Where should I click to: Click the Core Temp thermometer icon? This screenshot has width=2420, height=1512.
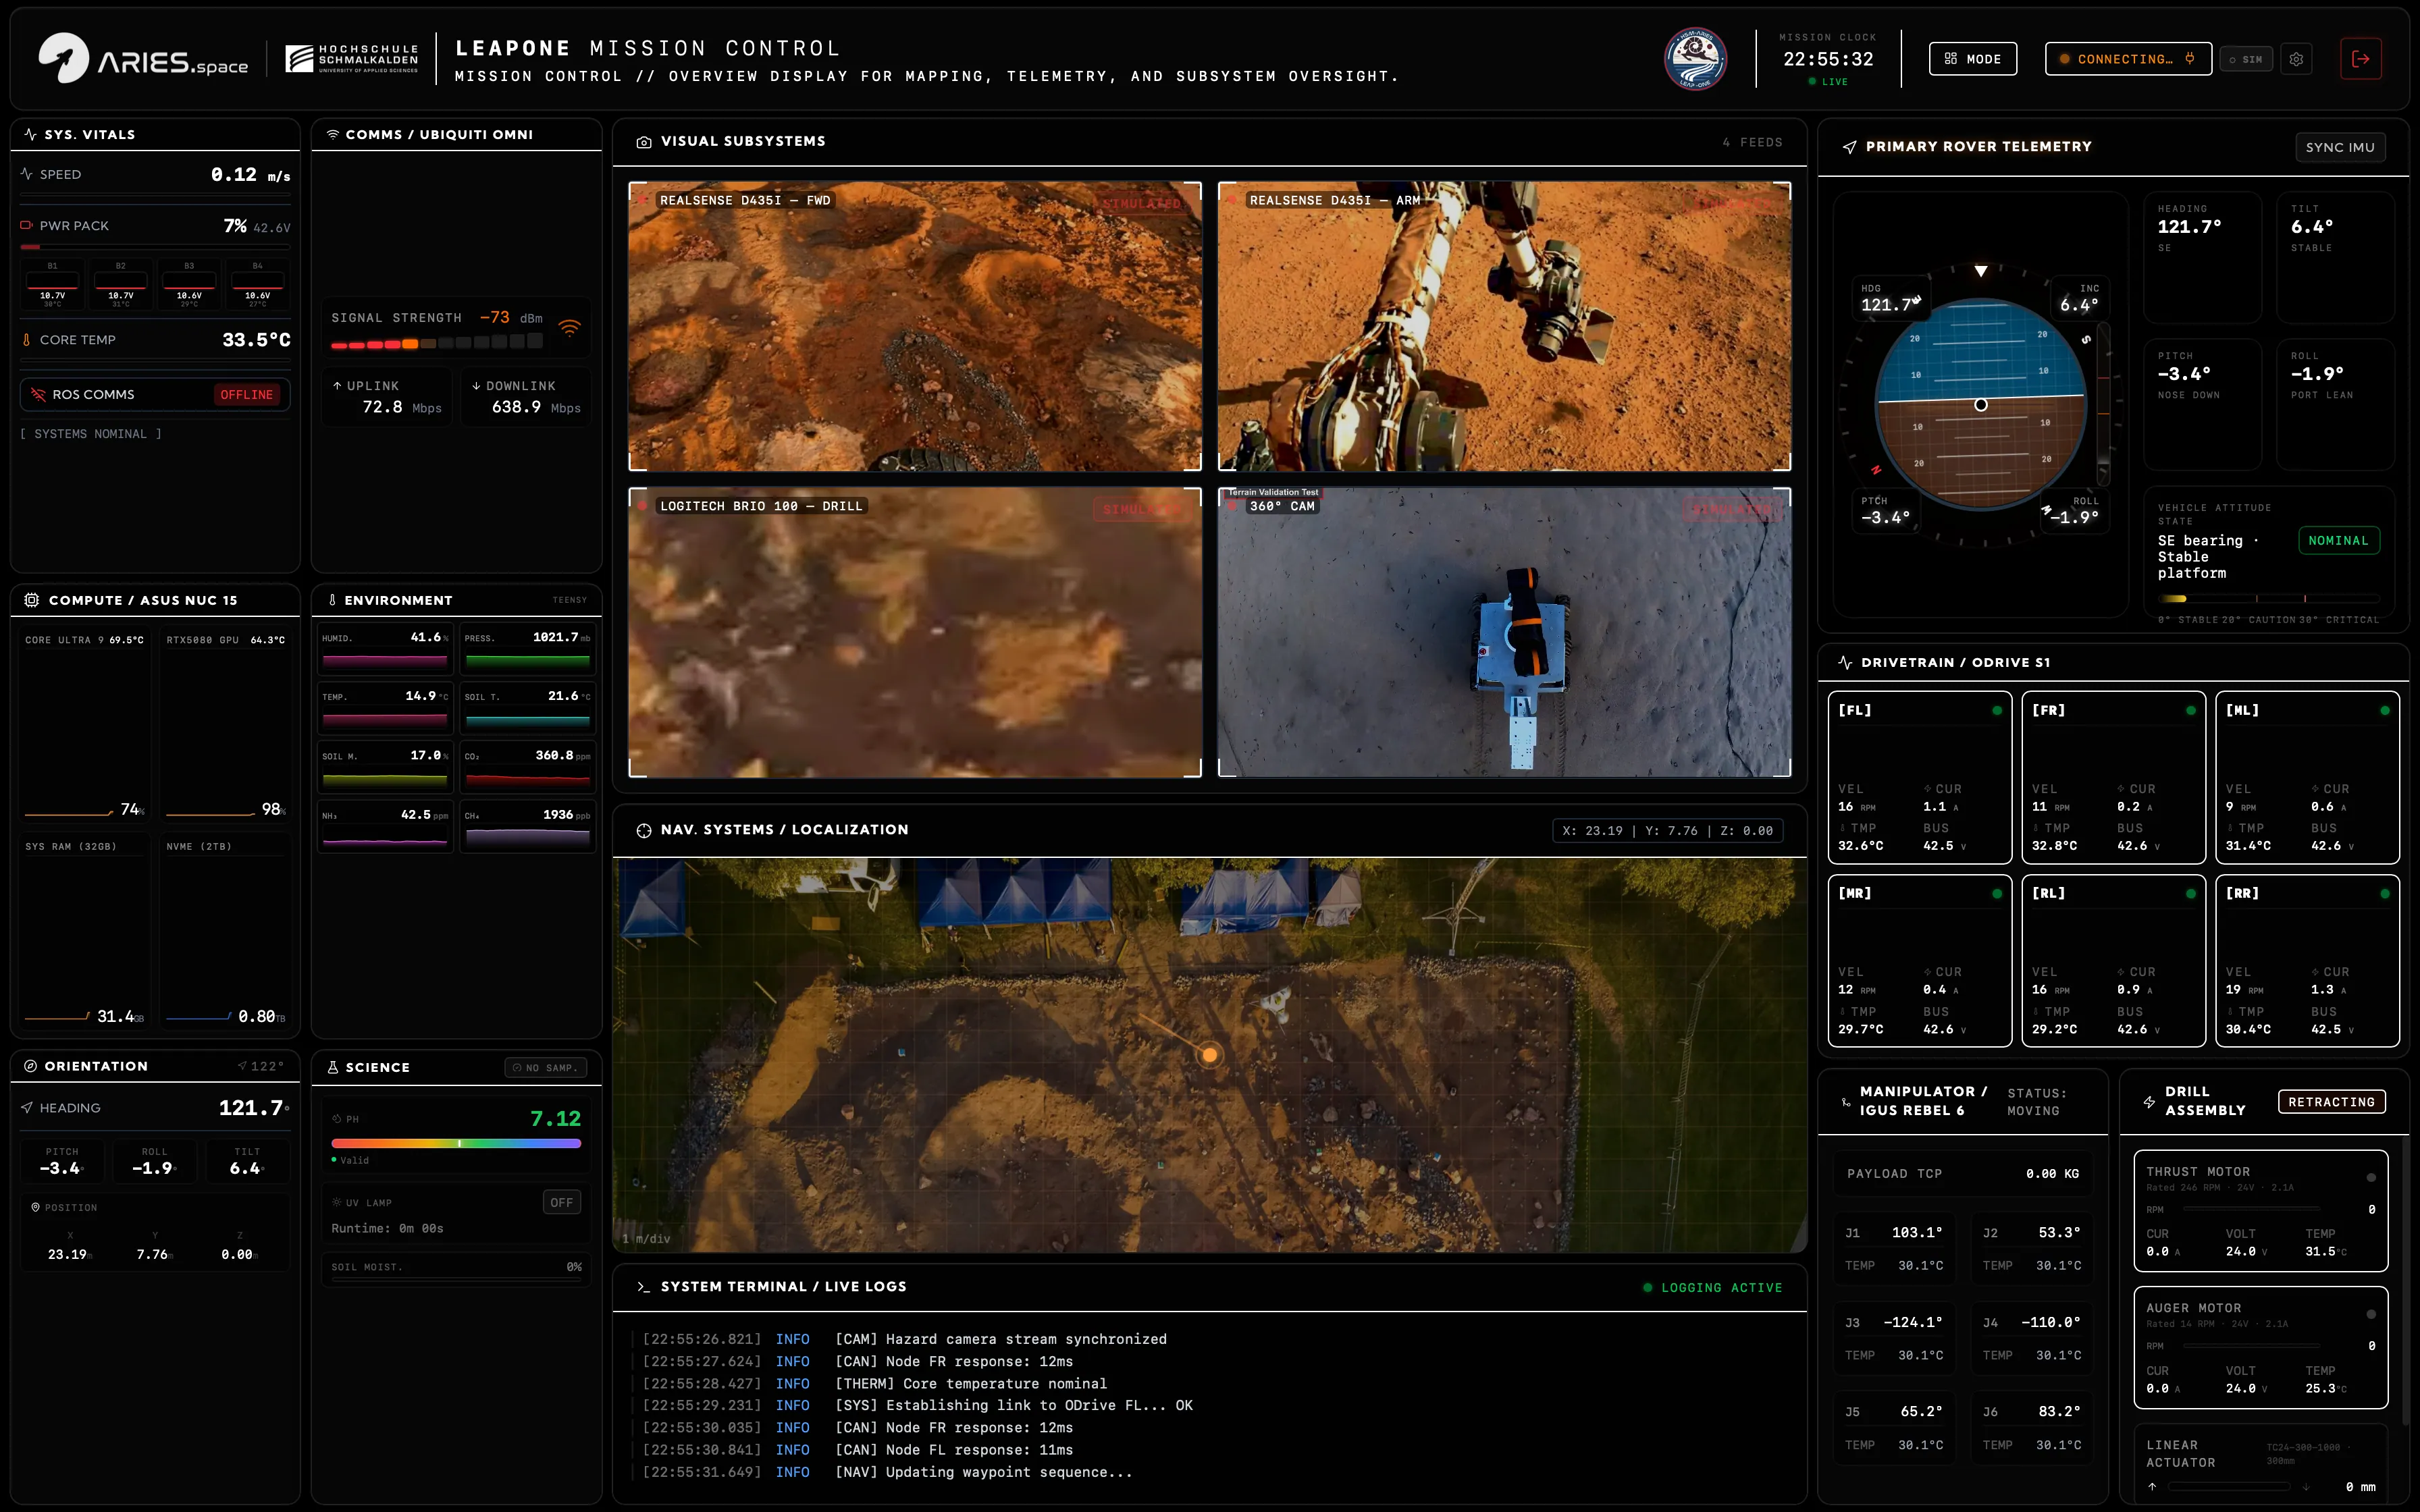click(27, 340)
